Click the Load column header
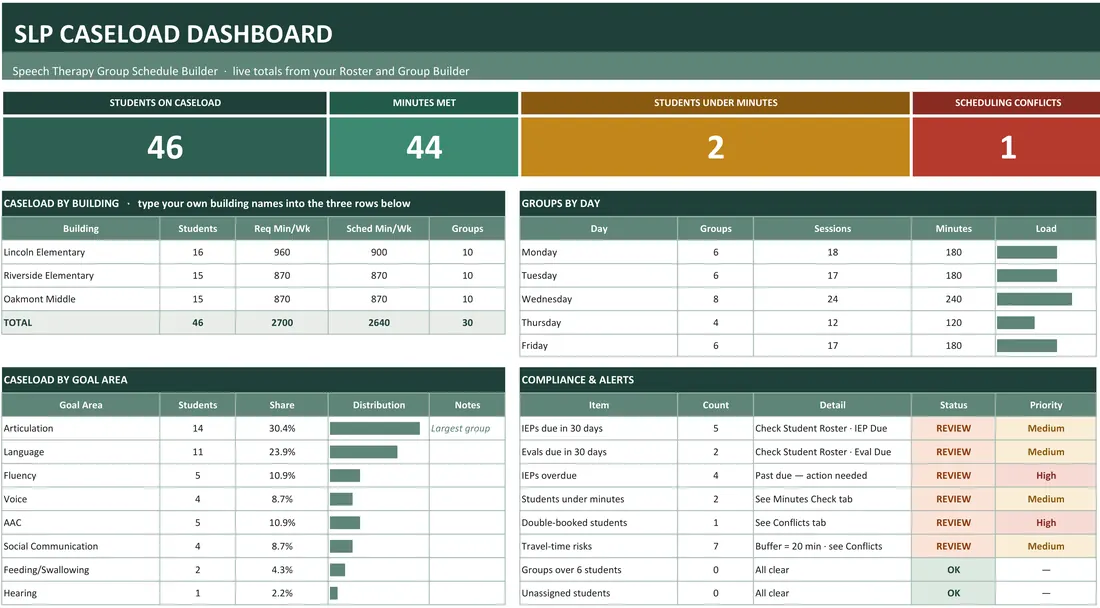The image size is (1100, 608). pyautogui.click(x=1045, y=229)
